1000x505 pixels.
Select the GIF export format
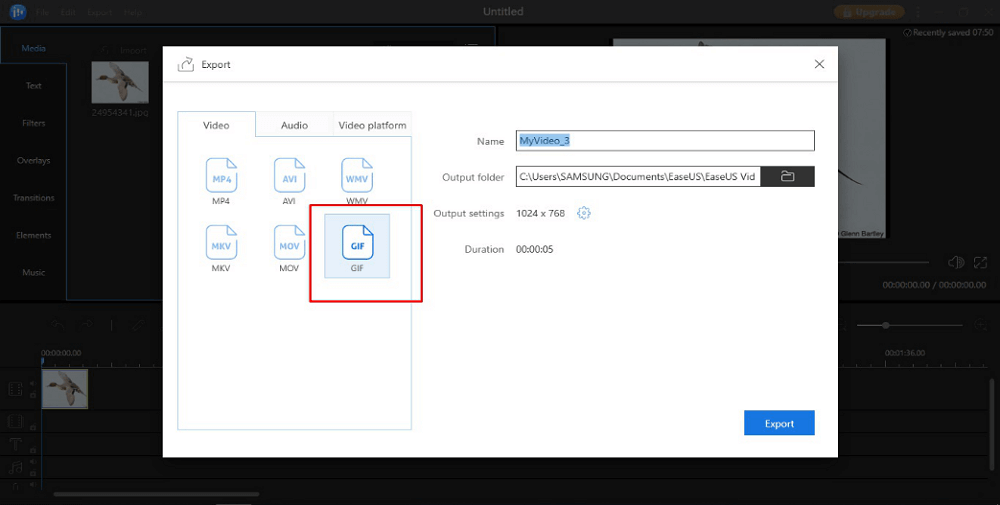click(x=357, y=244)
